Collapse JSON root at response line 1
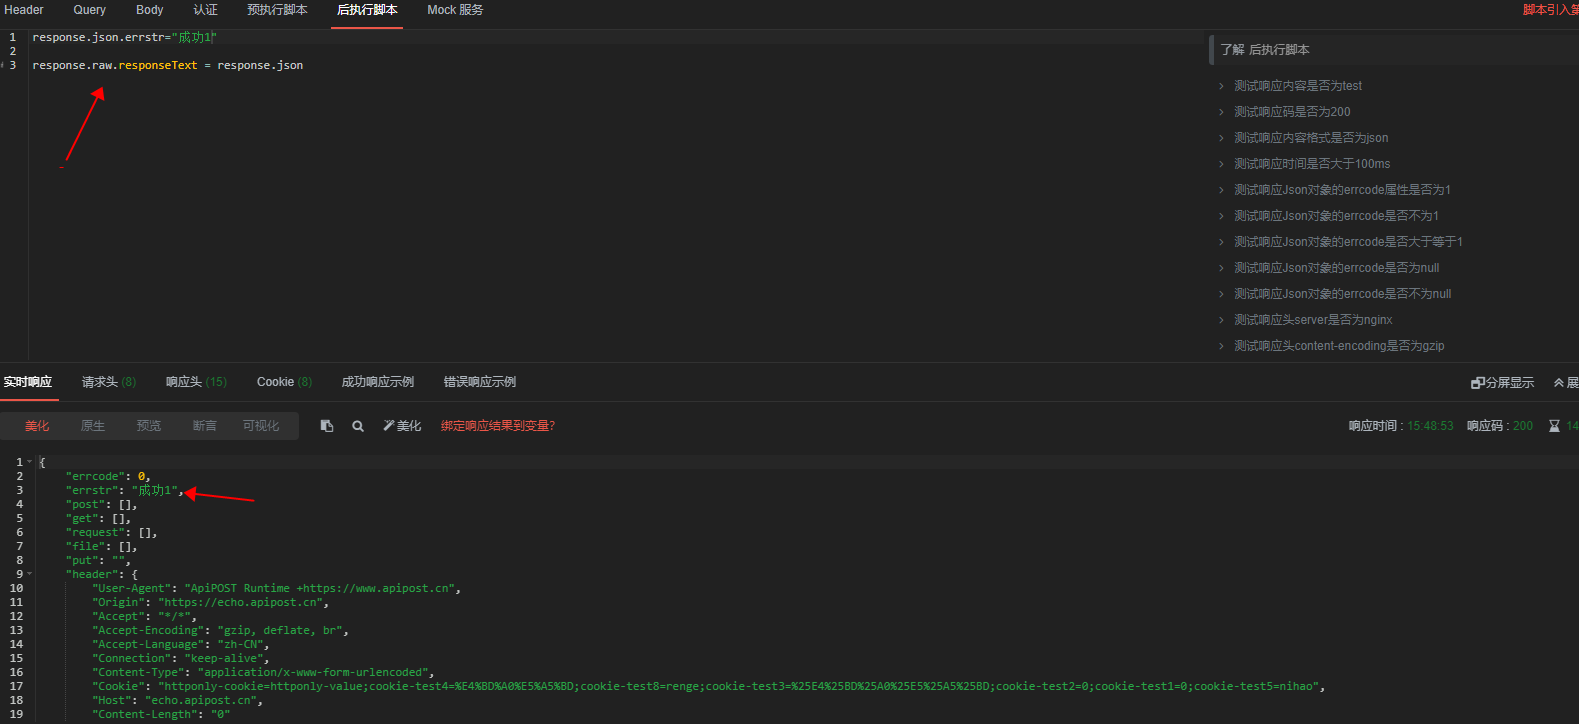1579x724 pixels. 30,462
